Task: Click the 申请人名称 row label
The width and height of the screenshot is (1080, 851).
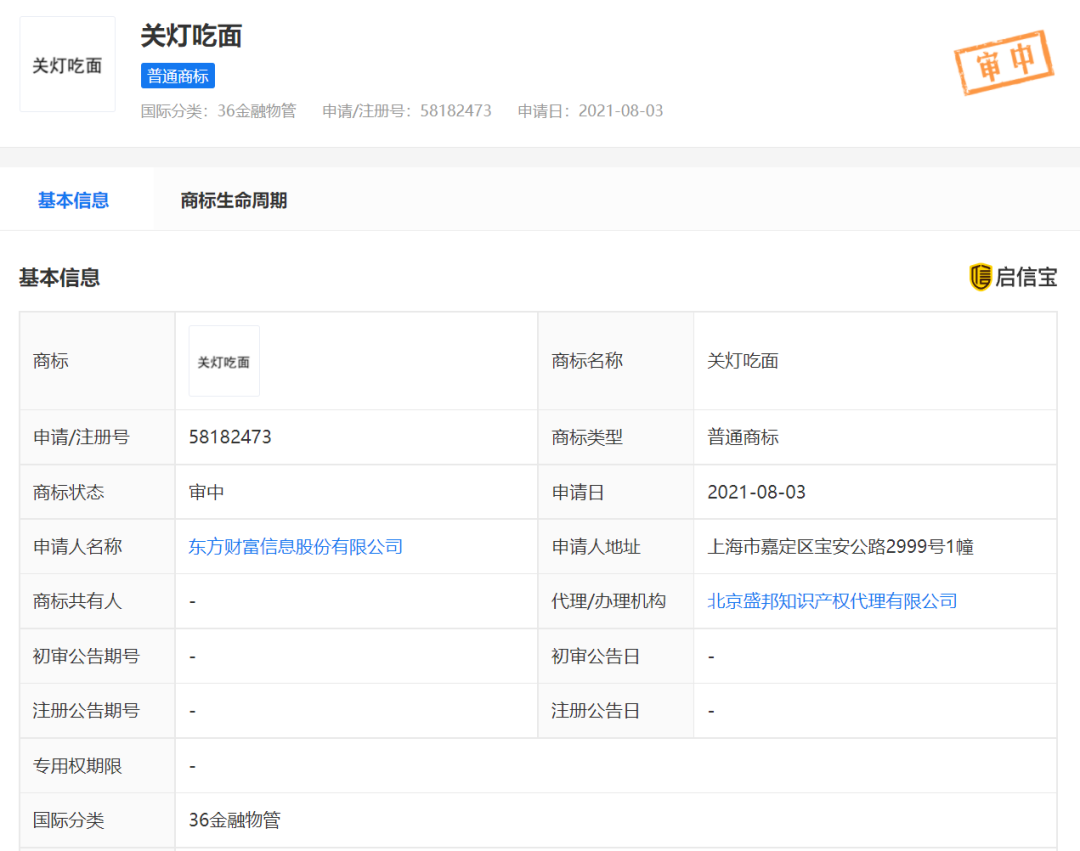Action: point(78,547)
